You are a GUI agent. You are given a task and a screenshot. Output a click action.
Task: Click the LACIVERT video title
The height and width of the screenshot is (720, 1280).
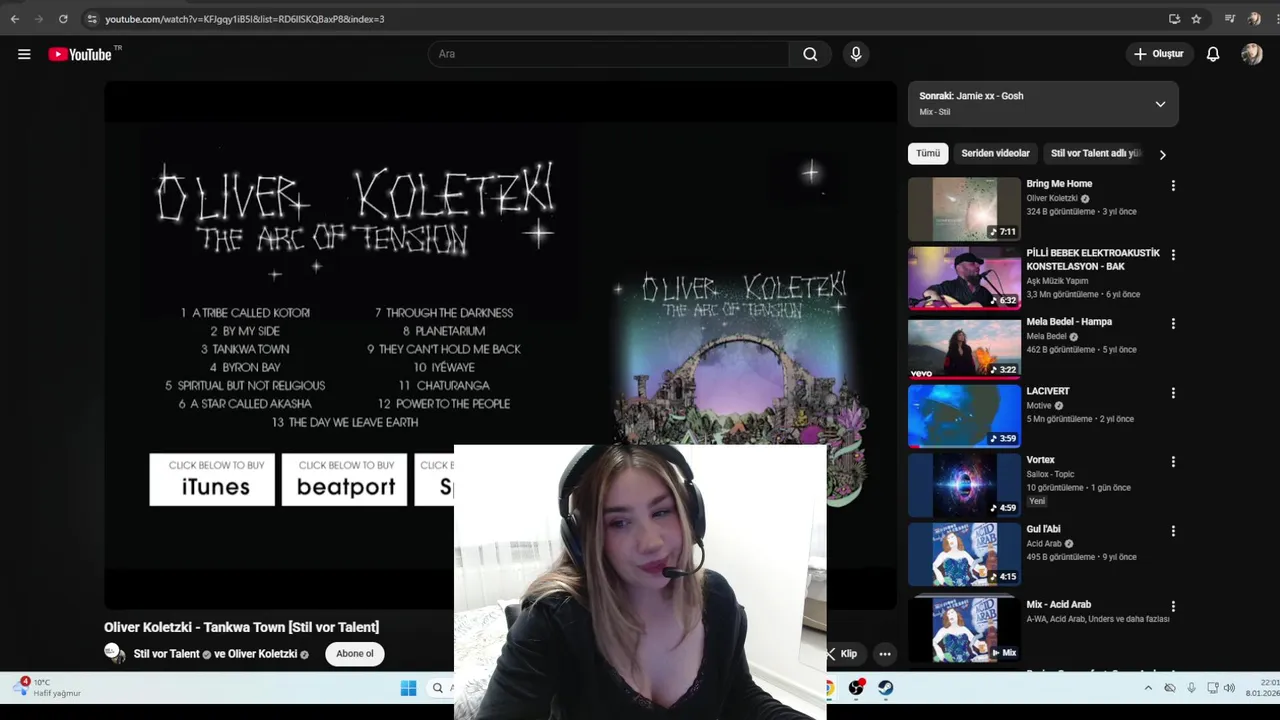pos(1048,391)
